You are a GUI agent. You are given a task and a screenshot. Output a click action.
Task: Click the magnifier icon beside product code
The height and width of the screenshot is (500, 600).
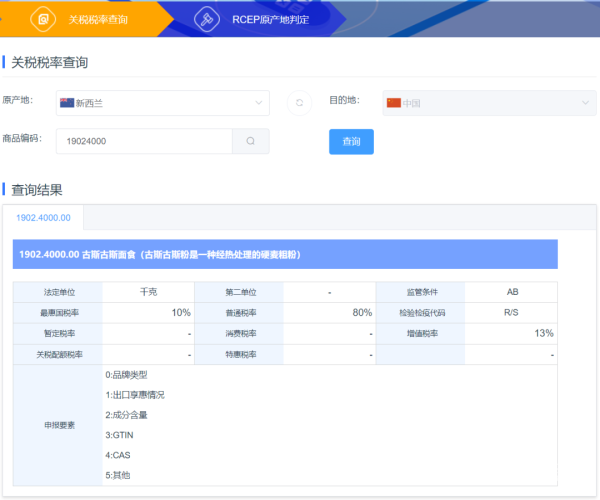coord(250,142)
